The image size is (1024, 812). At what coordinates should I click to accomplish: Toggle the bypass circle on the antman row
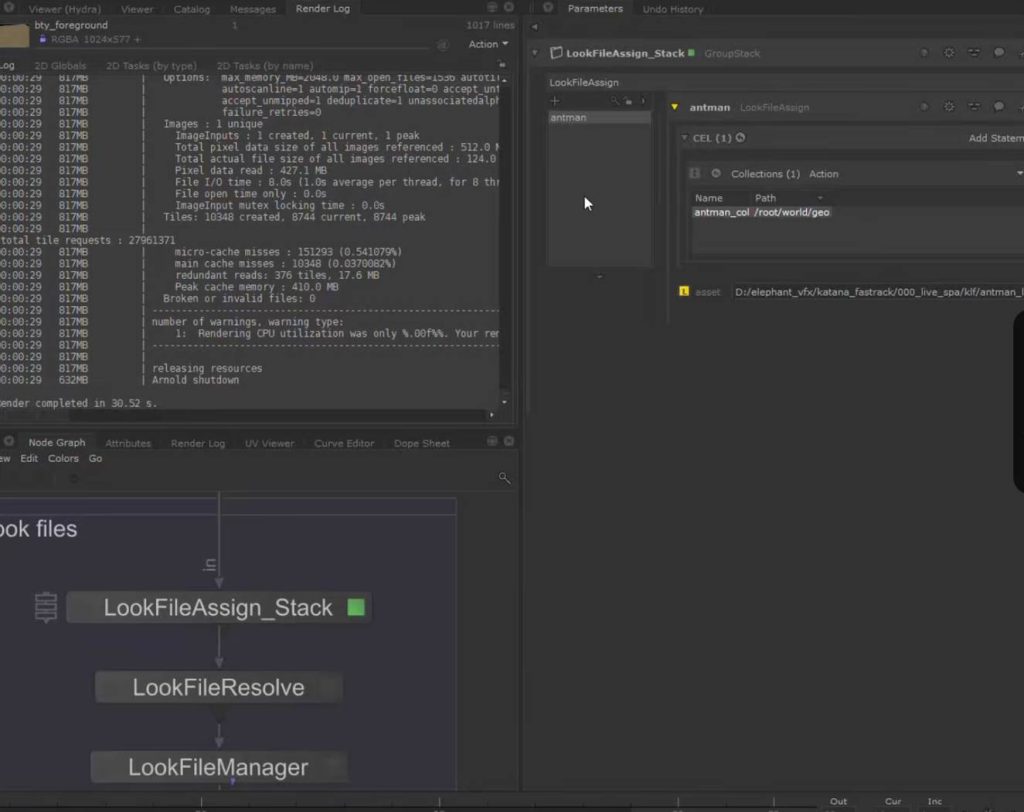[x=924, y=107]
